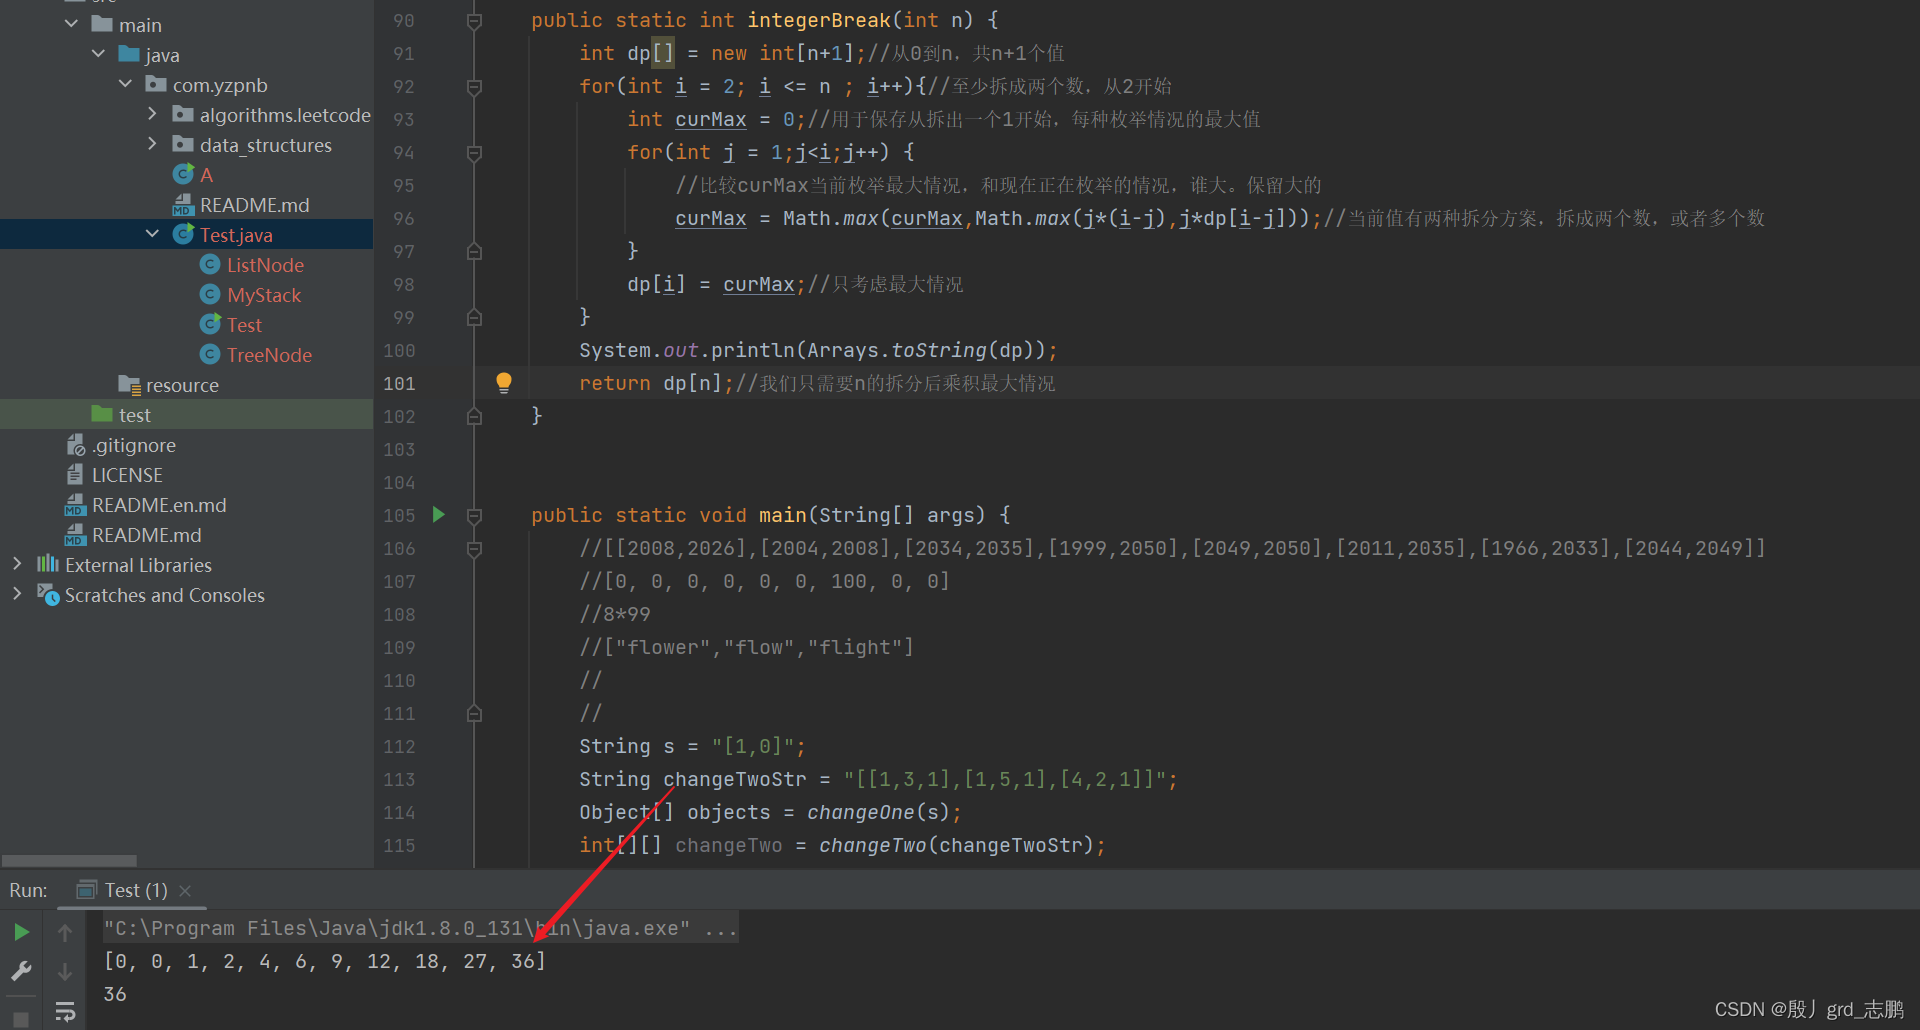
Task: Click changeTwoStr variable on line 113
Action: tap(735, 779)
